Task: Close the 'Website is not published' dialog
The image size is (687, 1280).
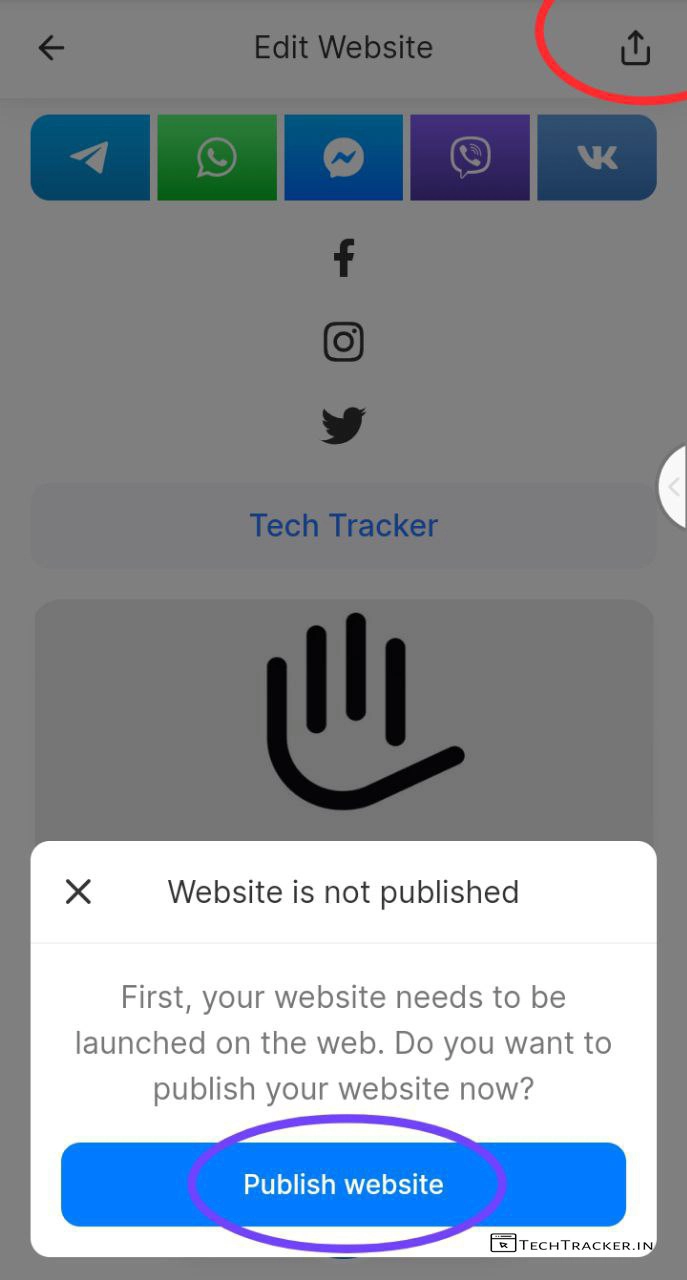Action: click(78, 892)
